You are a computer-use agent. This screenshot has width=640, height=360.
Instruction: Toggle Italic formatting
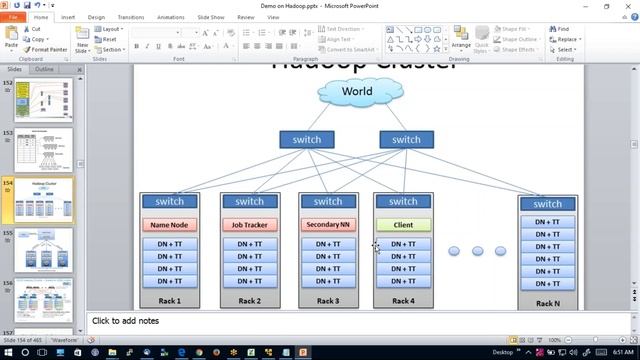pos(147,46)
